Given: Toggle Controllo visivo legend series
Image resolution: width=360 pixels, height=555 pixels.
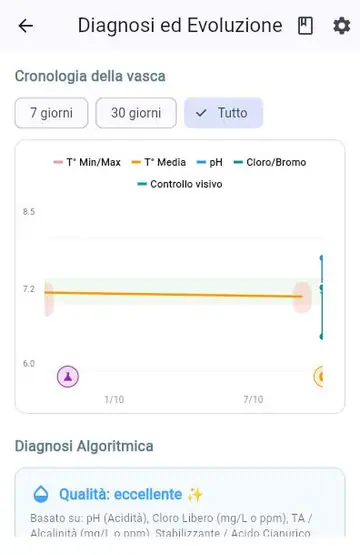Looking at the screenshot, I should [x=179, y=184].
